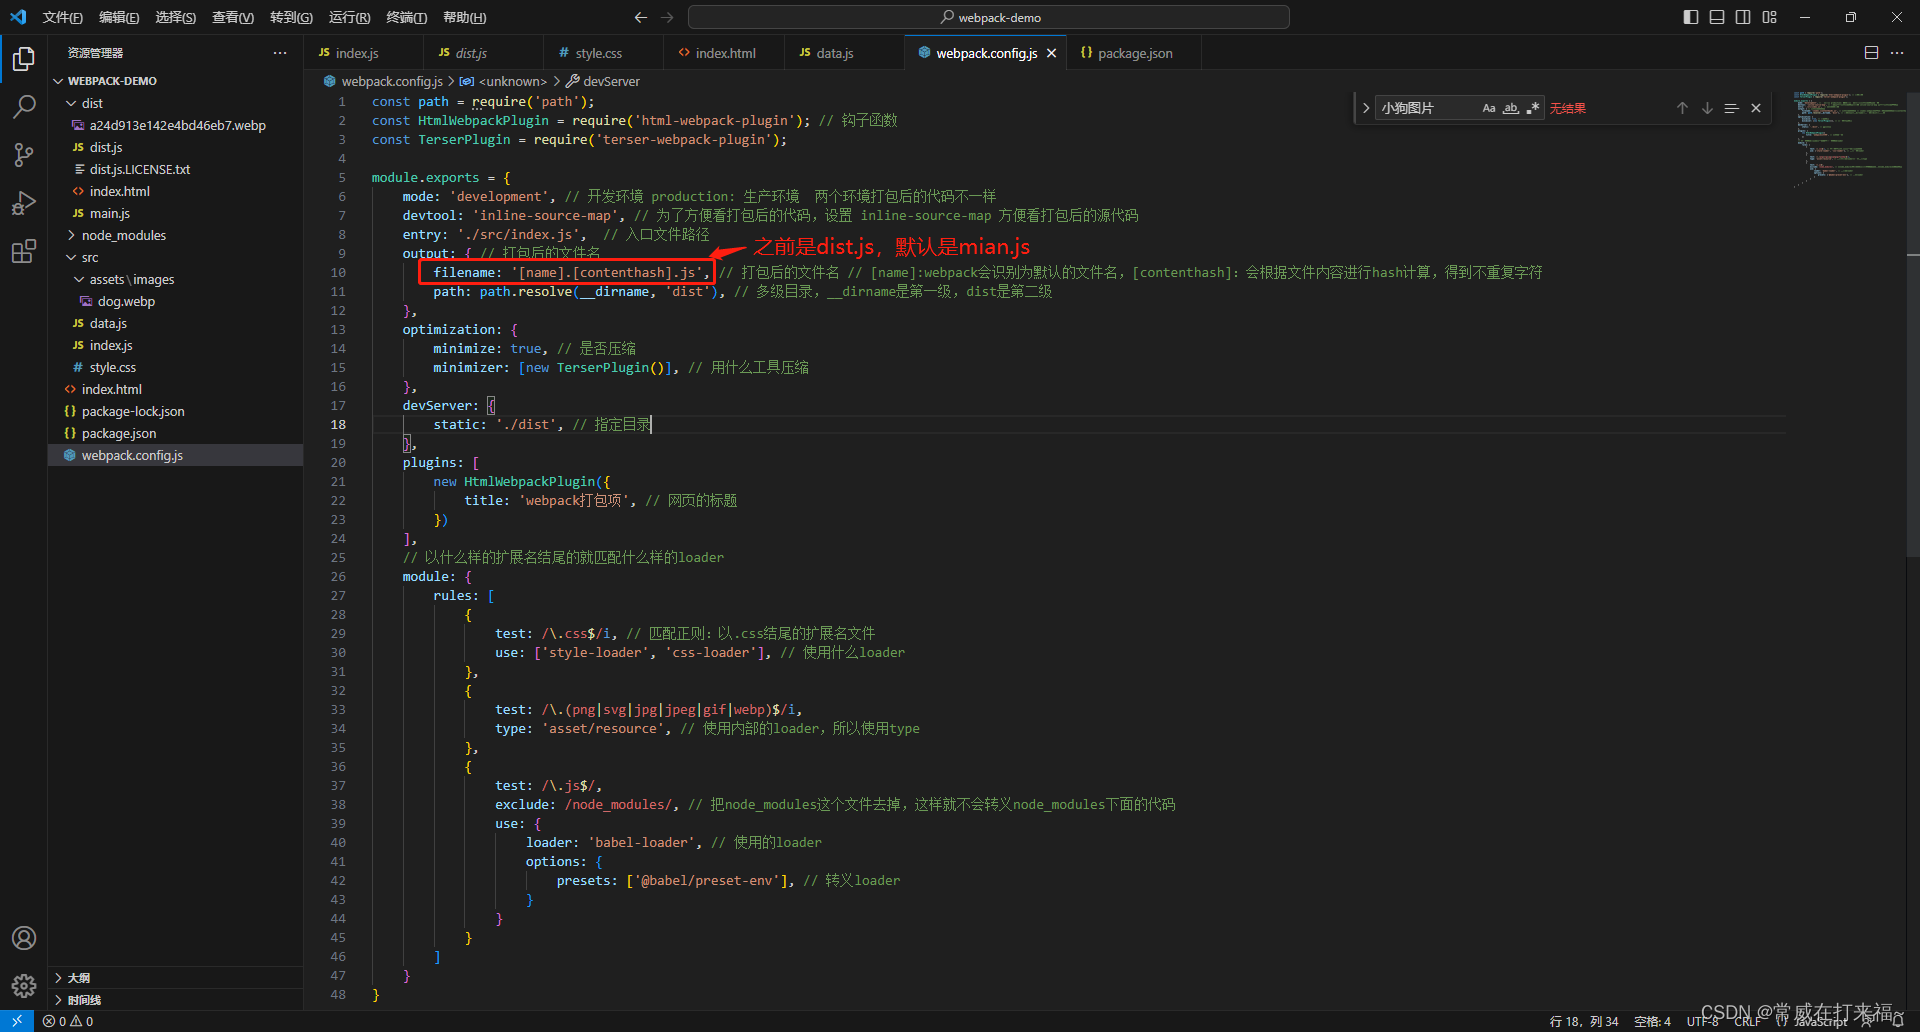Expand the outline section at bottom
Image resolution: width=1920 pixels, height=1032 pixels.
(x=175, y=978)
